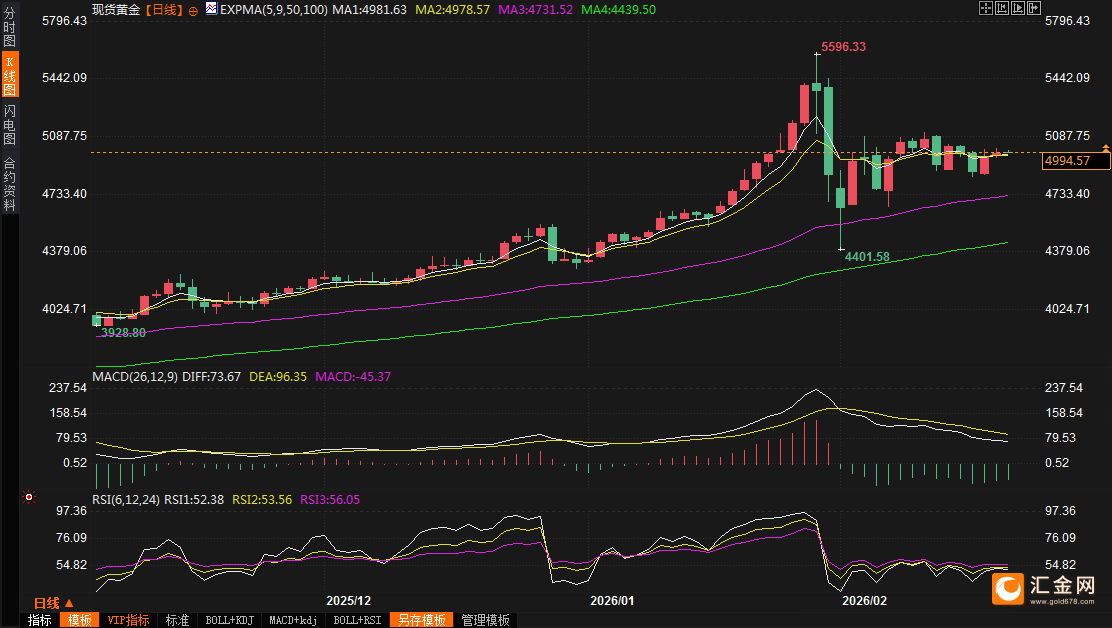The image size is (1112, 628).
Task: Click the 3928.80 low price label
Action: pos(123,332)
